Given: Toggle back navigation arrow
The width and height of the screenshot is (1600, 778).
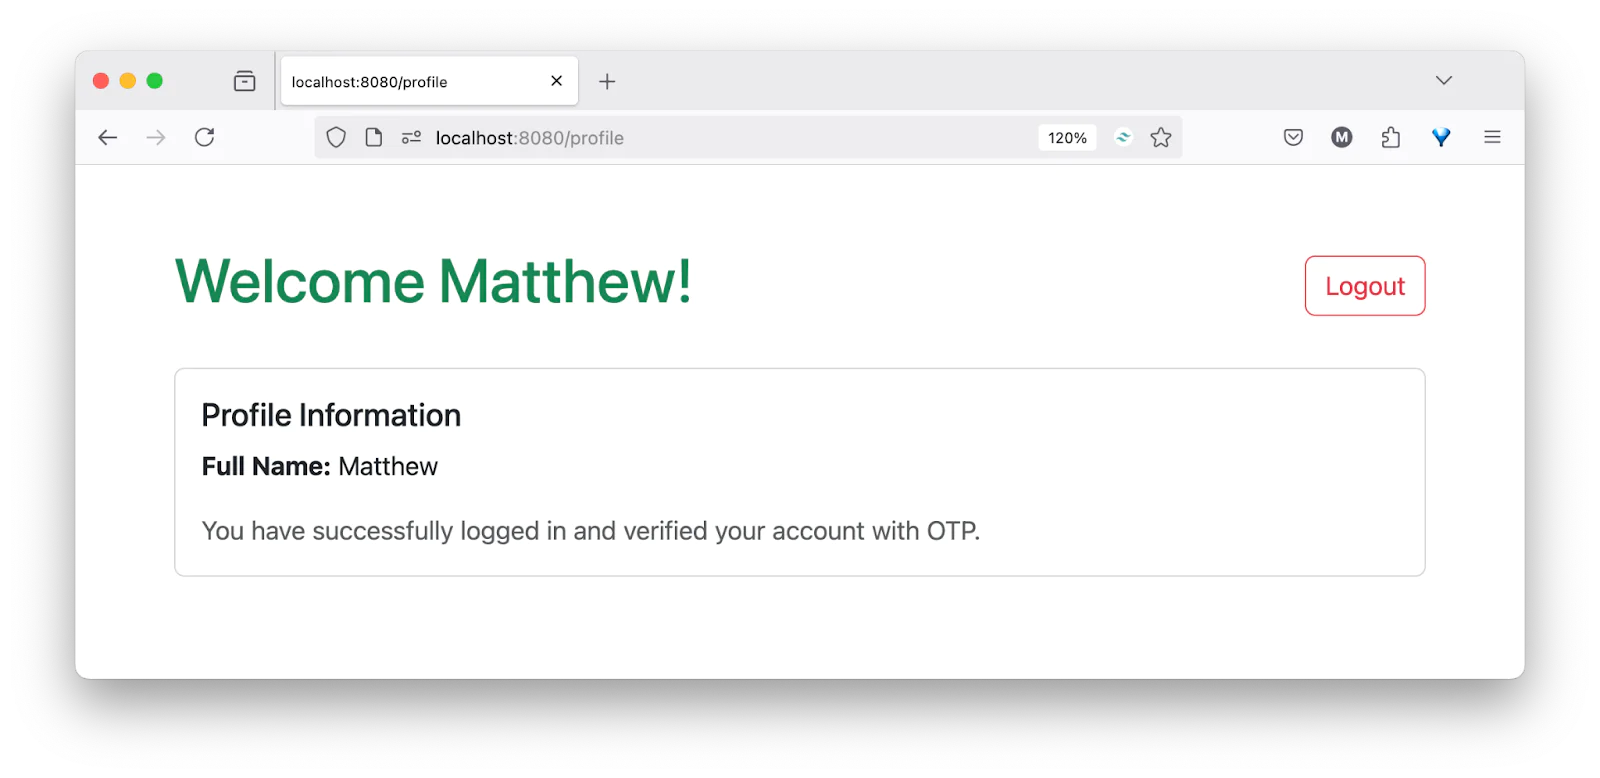Looking at the screenshot, I should click(x=107, y=137).
